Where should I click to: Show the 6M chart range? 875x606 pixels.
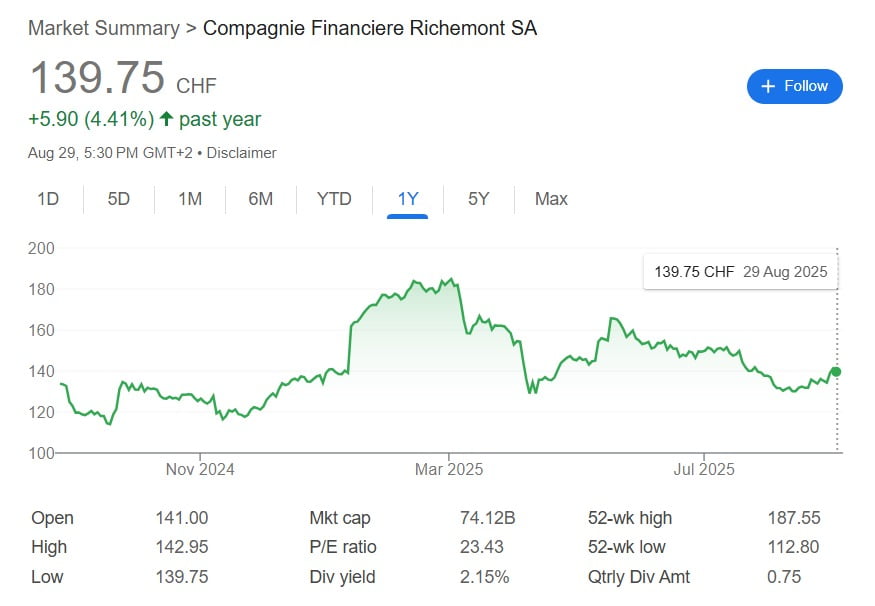pyautogui.click(x=261, y=199)
